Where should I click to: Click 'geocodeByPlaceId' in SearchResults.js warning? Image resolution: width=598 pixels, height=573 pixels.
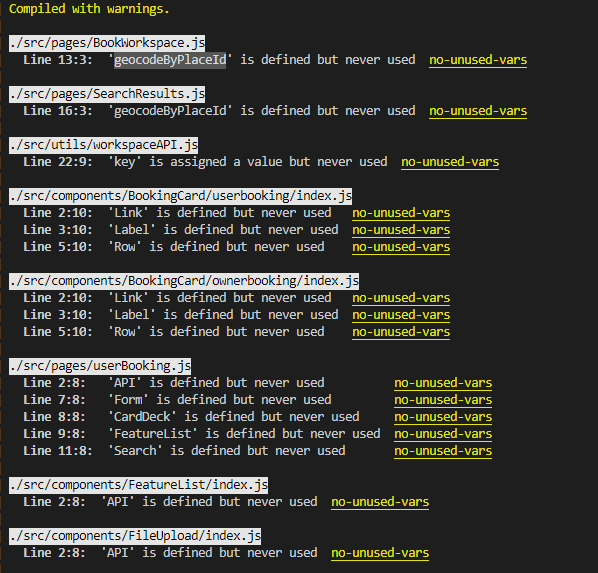[170, 111]
